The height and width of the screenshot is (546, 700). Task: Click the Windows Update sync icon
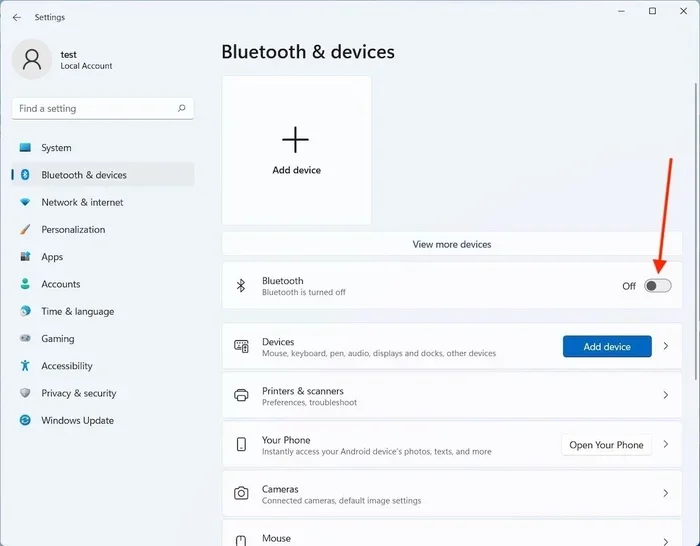[x=25, y=420]
